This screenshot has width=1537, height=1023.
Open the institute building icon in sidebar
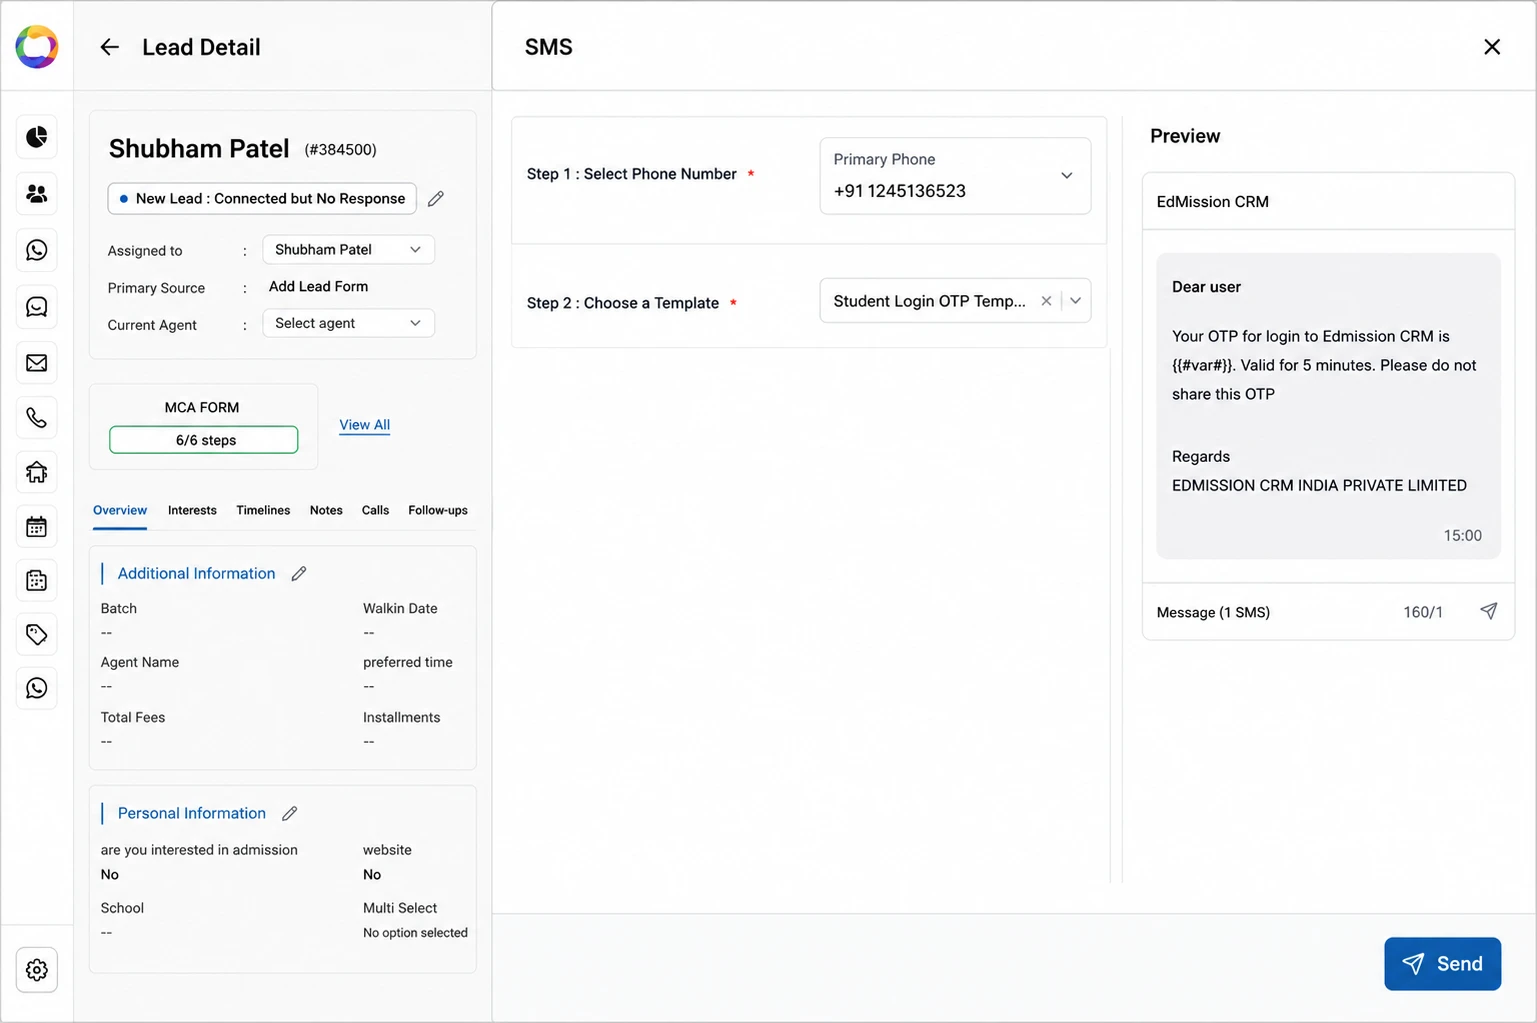(37, 472)
